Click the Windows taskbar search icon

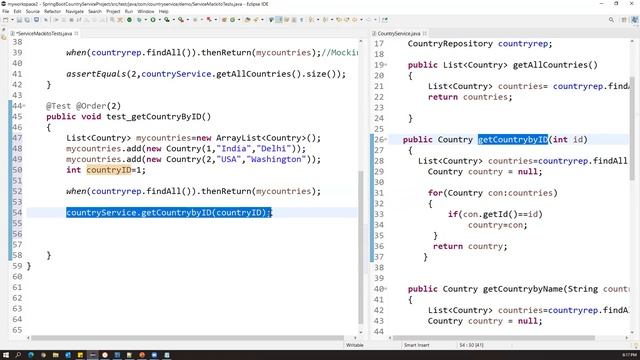tap(18, 355)
